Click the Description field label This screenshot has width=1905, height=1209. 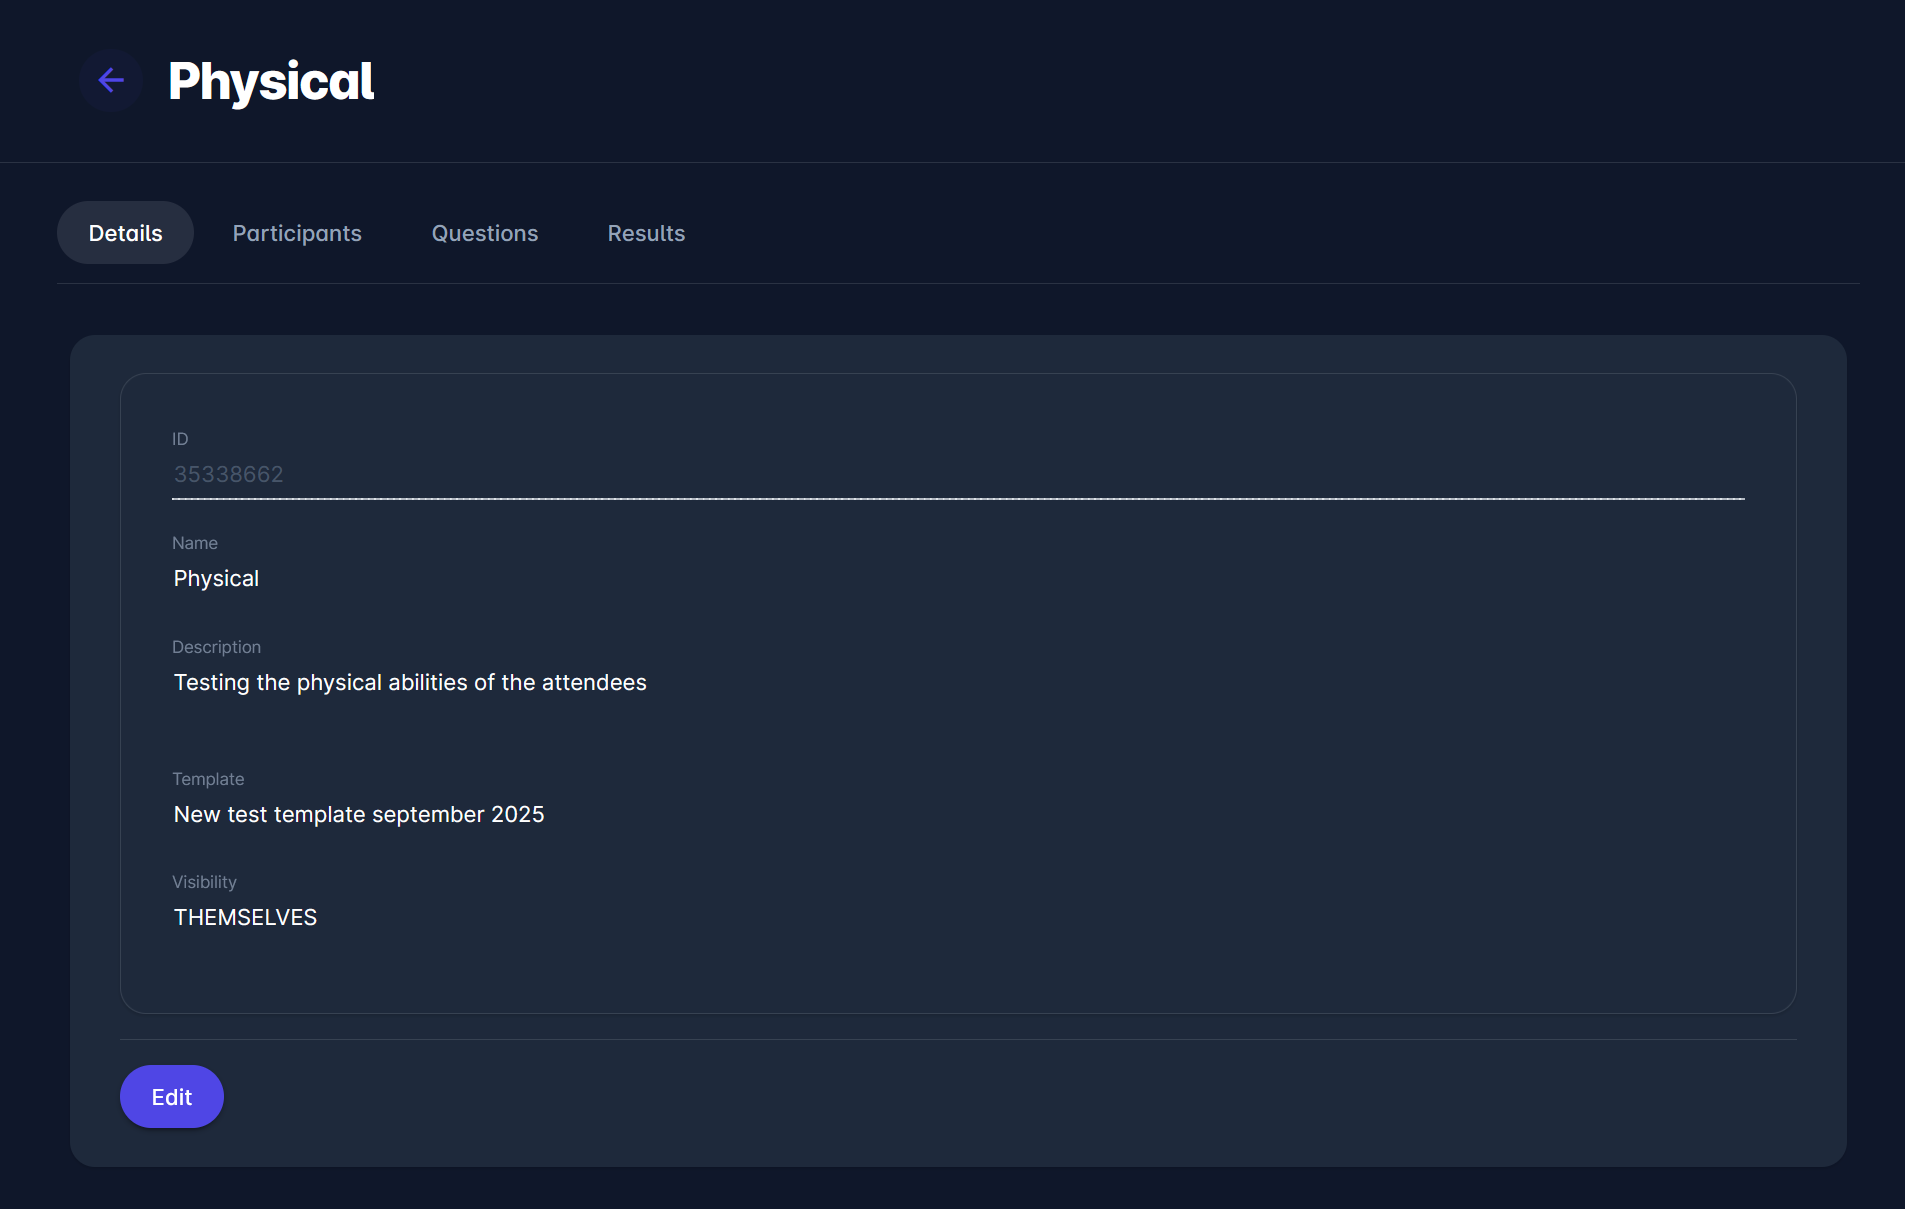[x=216, y=647]
